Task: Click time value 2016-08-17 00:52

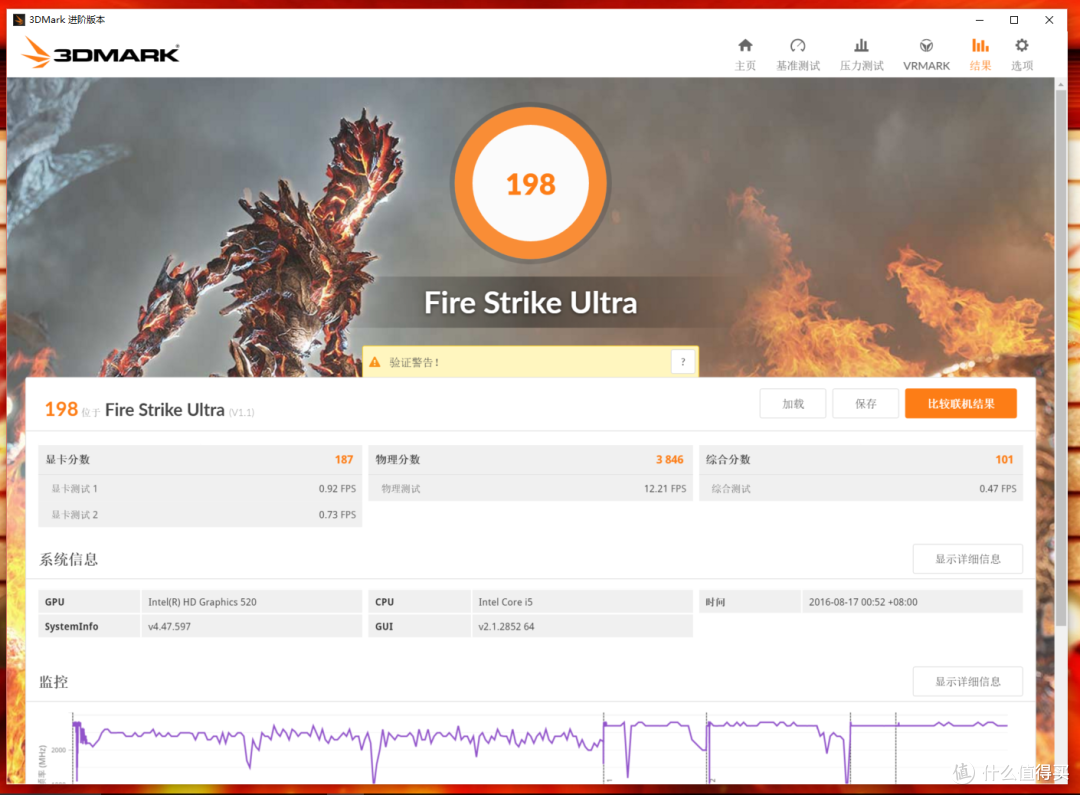Action: (x=863, y=602)
